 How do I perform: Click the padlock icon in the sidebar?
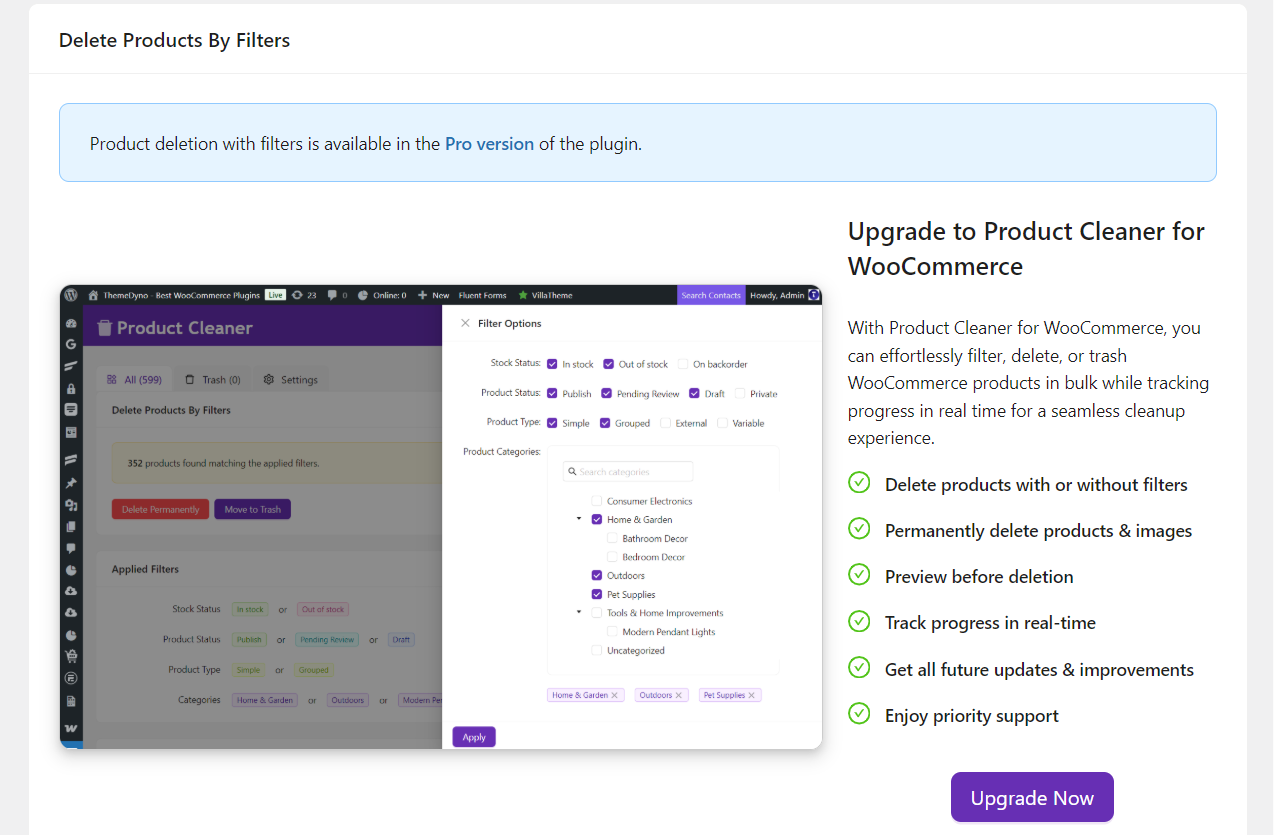(x=71, y=388)
